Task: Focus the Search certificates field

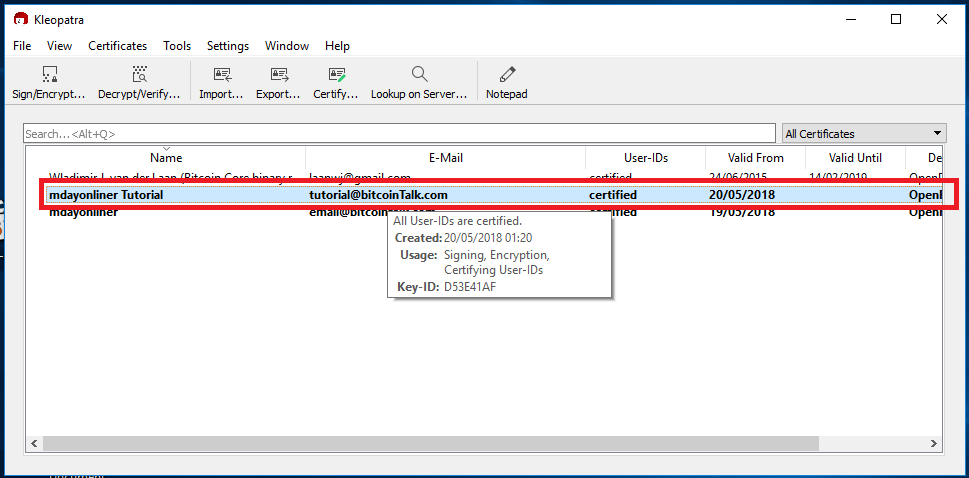Action: tap(399, 134)
